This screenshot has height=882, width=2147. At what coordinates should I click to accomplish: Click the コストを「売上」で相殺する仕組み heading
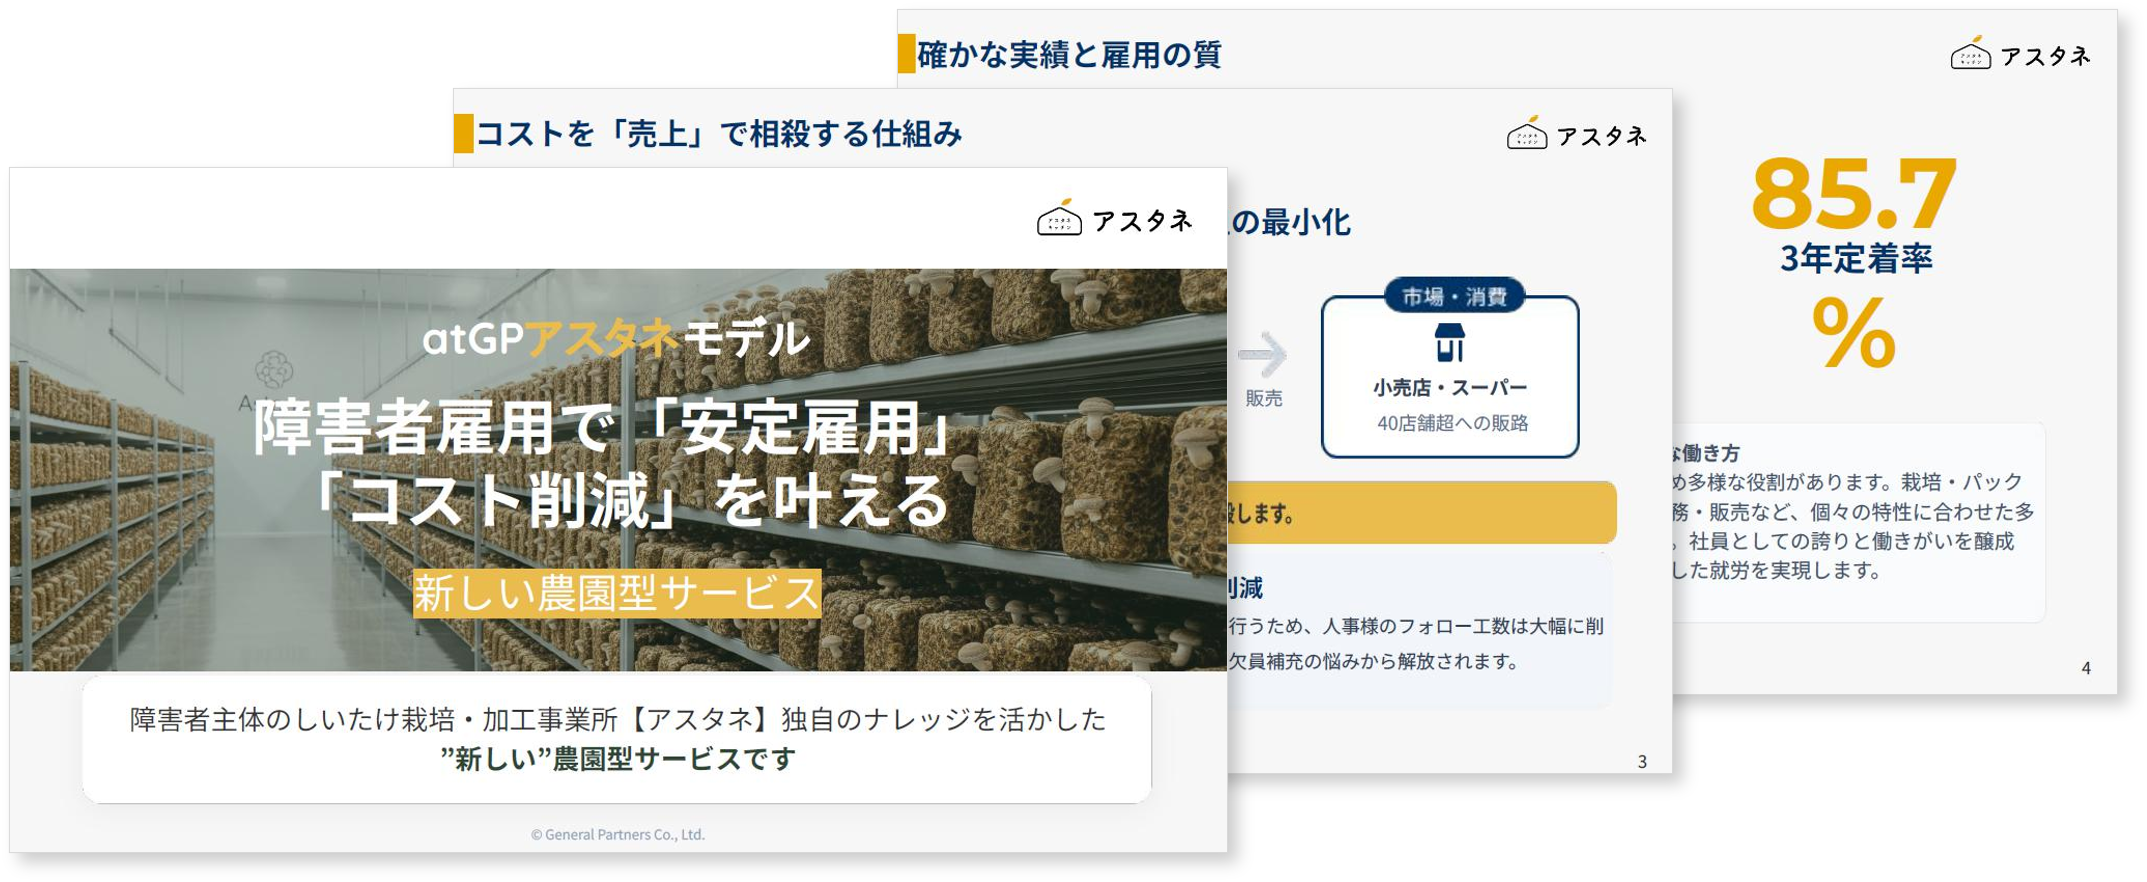point(718,133)
